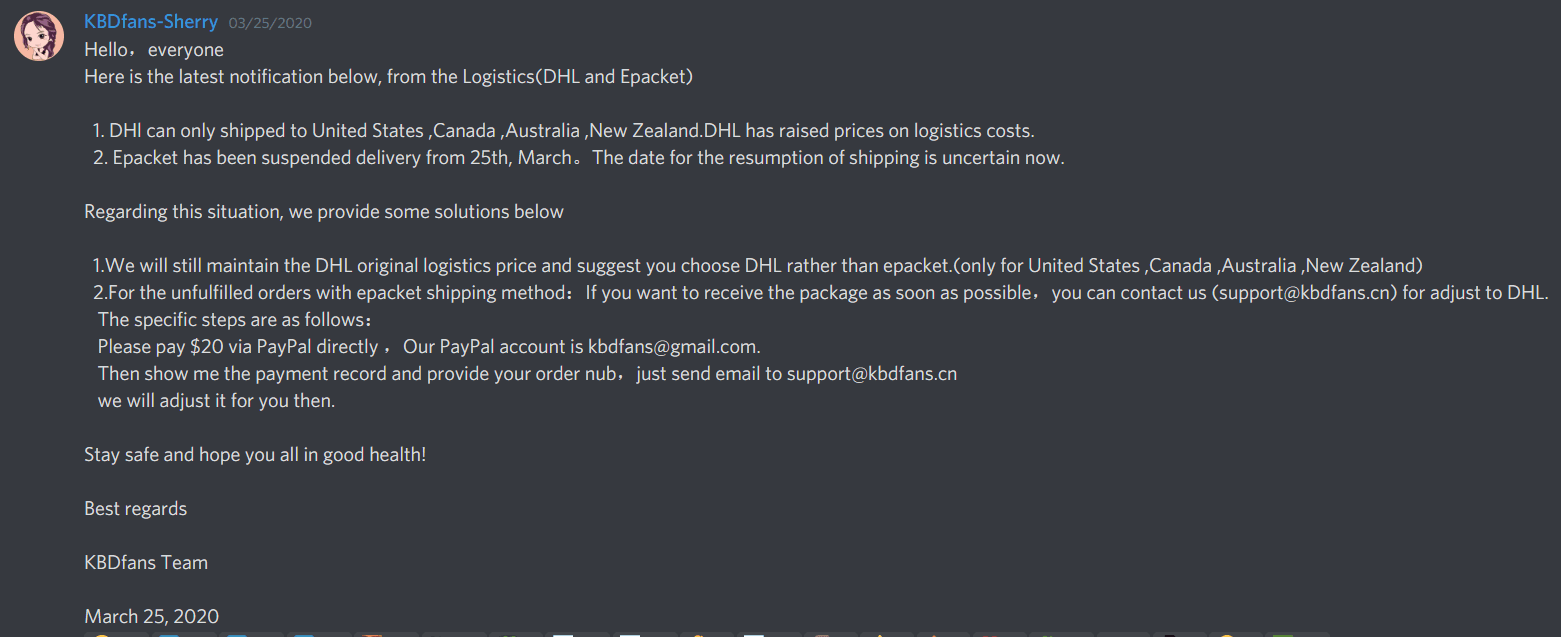
Task: Click the last green reaction at the bottom
Action: pyautogui.click(x=1290, y=633)
